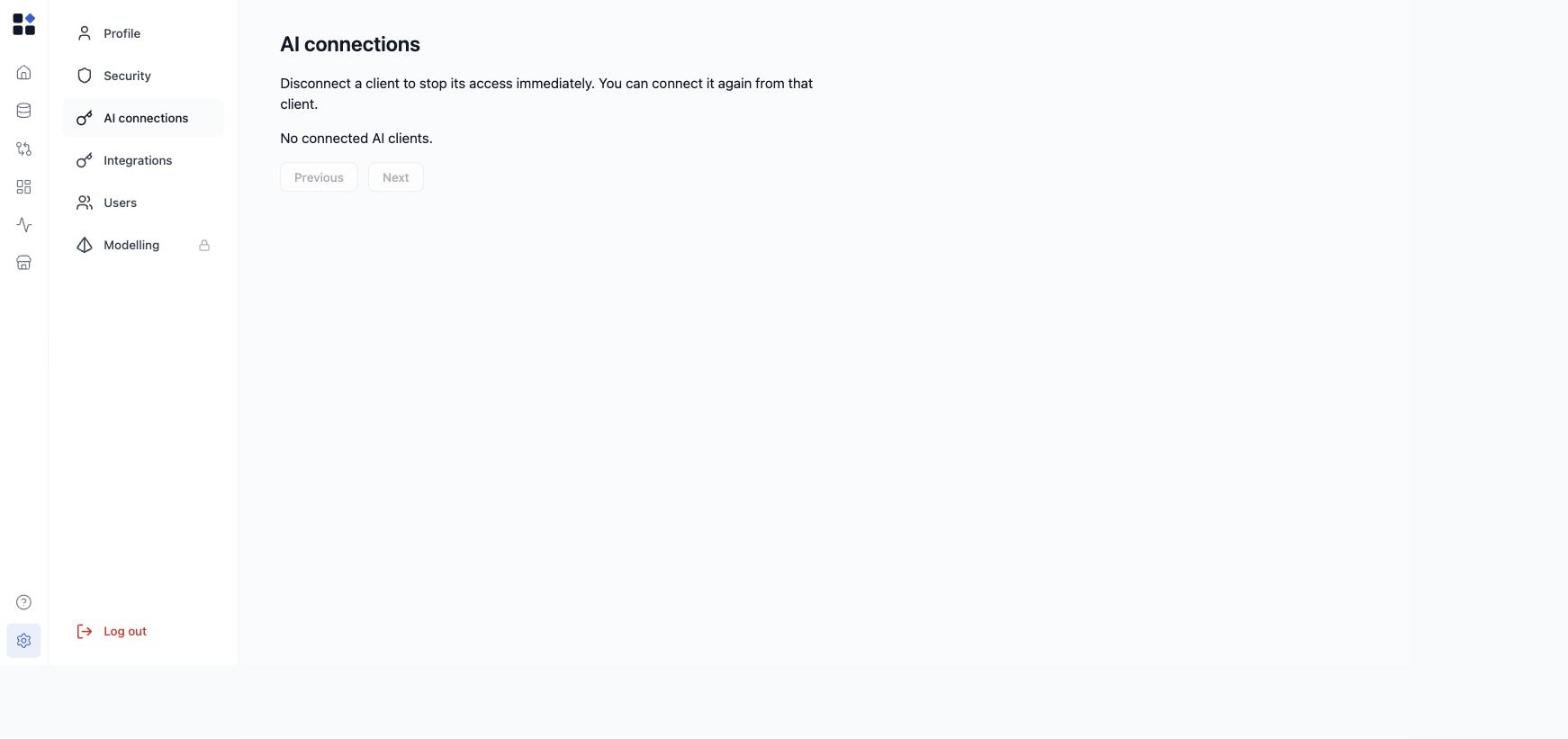This screenshot has height=739, width=1568.
Task: Open the database icon in left rail
Action: click(x=24, y=111)
